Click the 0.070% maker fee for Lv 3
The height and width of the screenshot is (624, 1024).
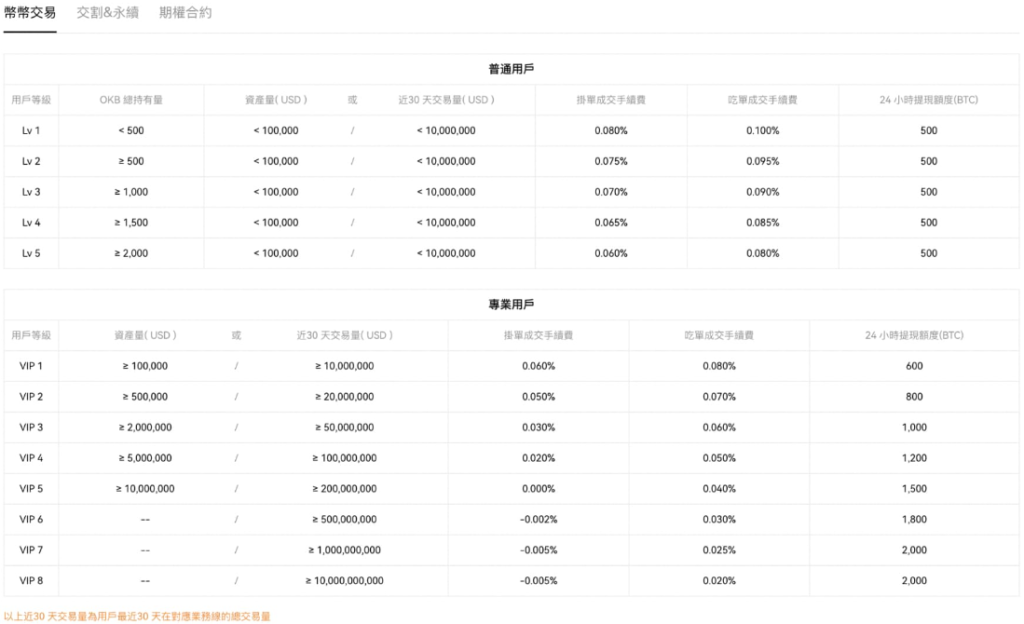[611, 191]
